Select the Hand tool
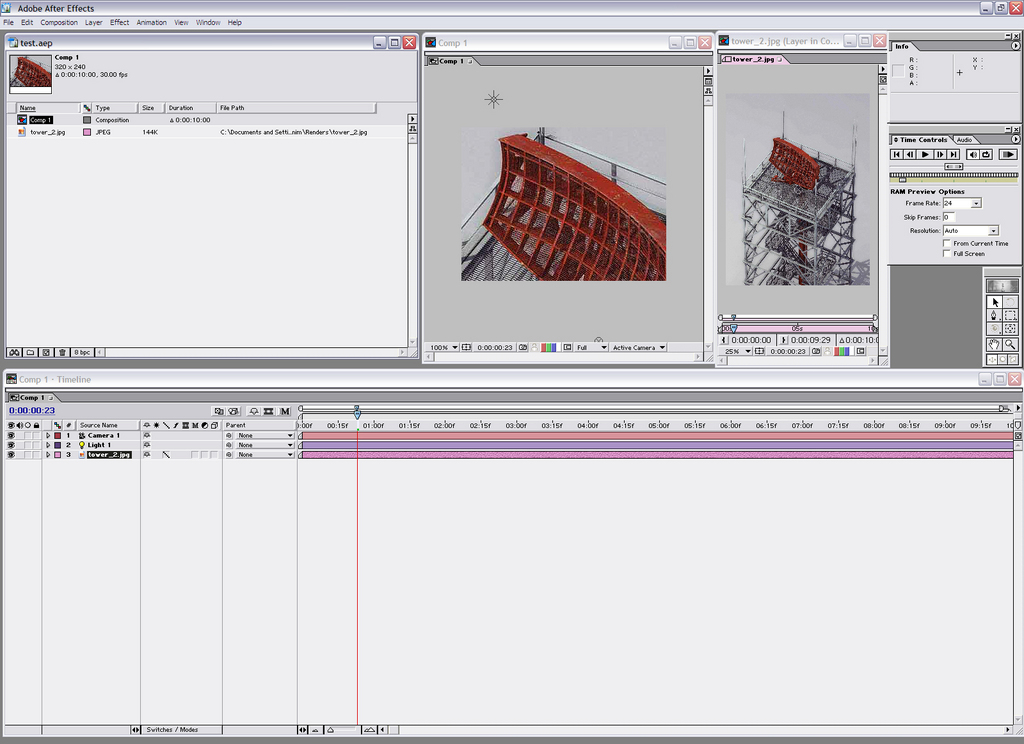 (995, 344)
